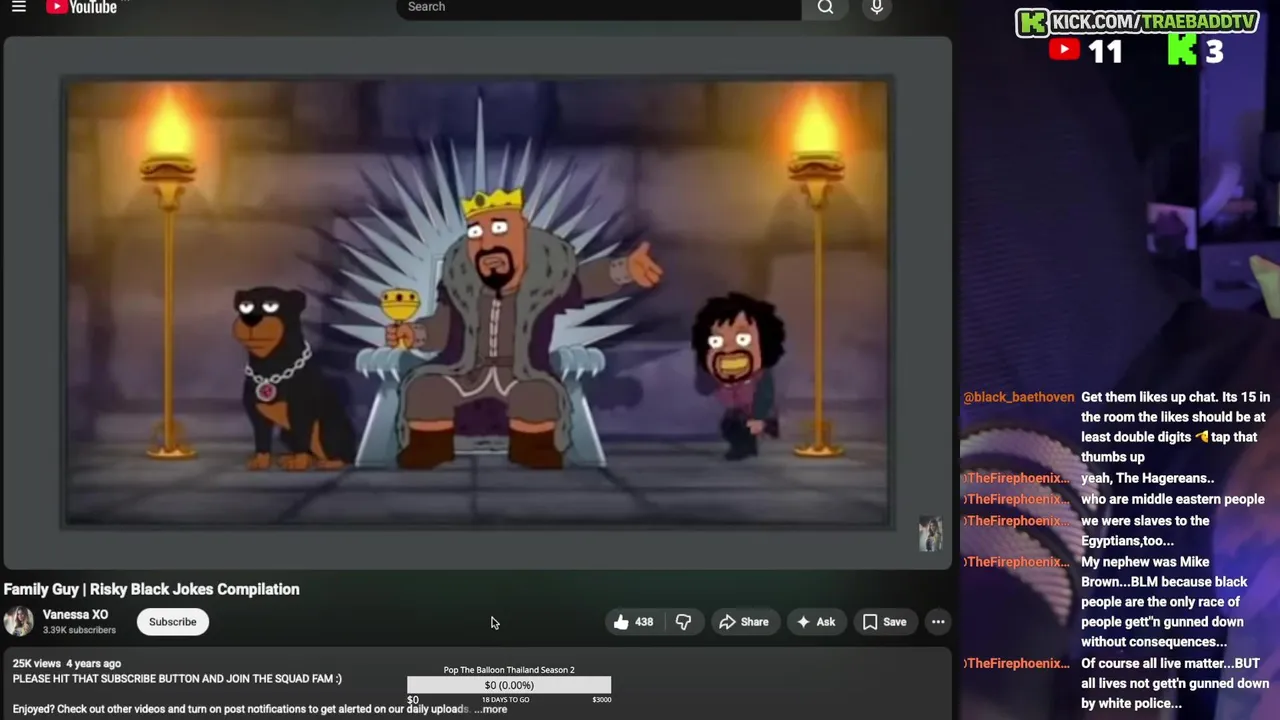Open the Share dialog
1280x720 pixels.
tap(744, 622)
